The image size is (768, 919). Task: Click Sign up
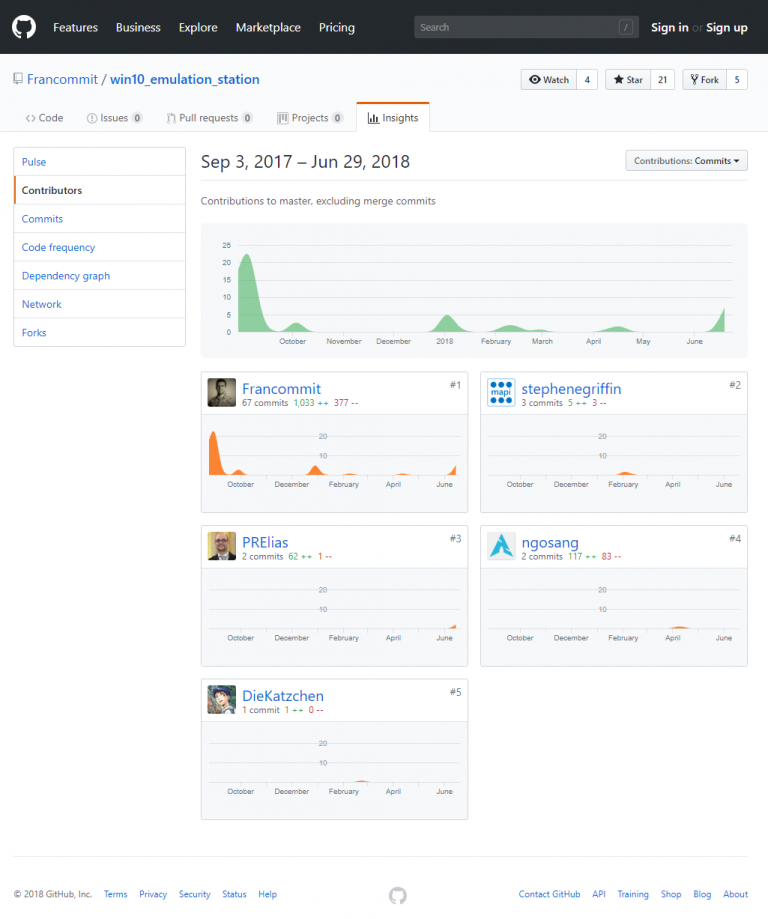point(726,28)
